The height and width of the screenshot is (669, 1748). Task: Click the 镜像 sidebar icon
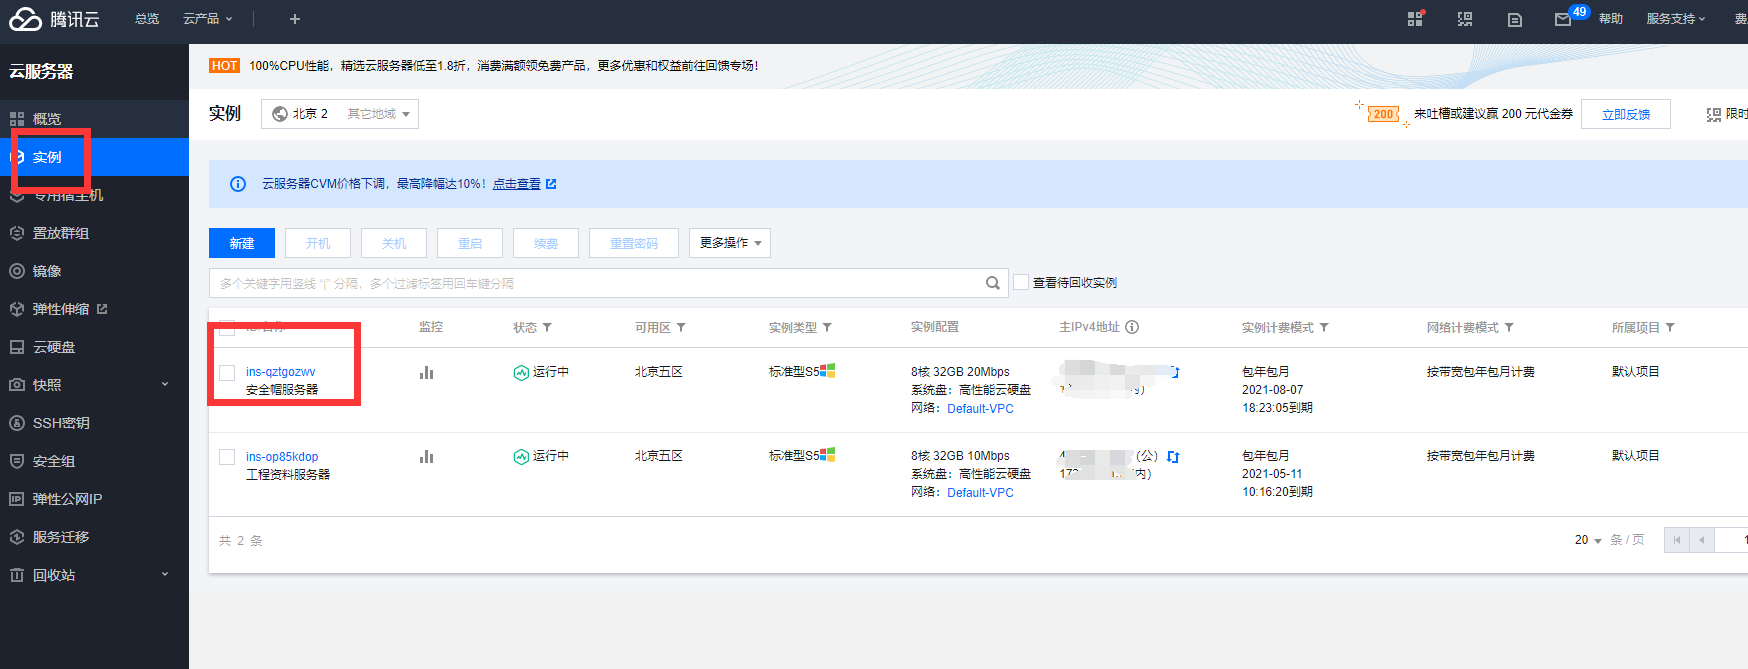click(x=17, y=271)
